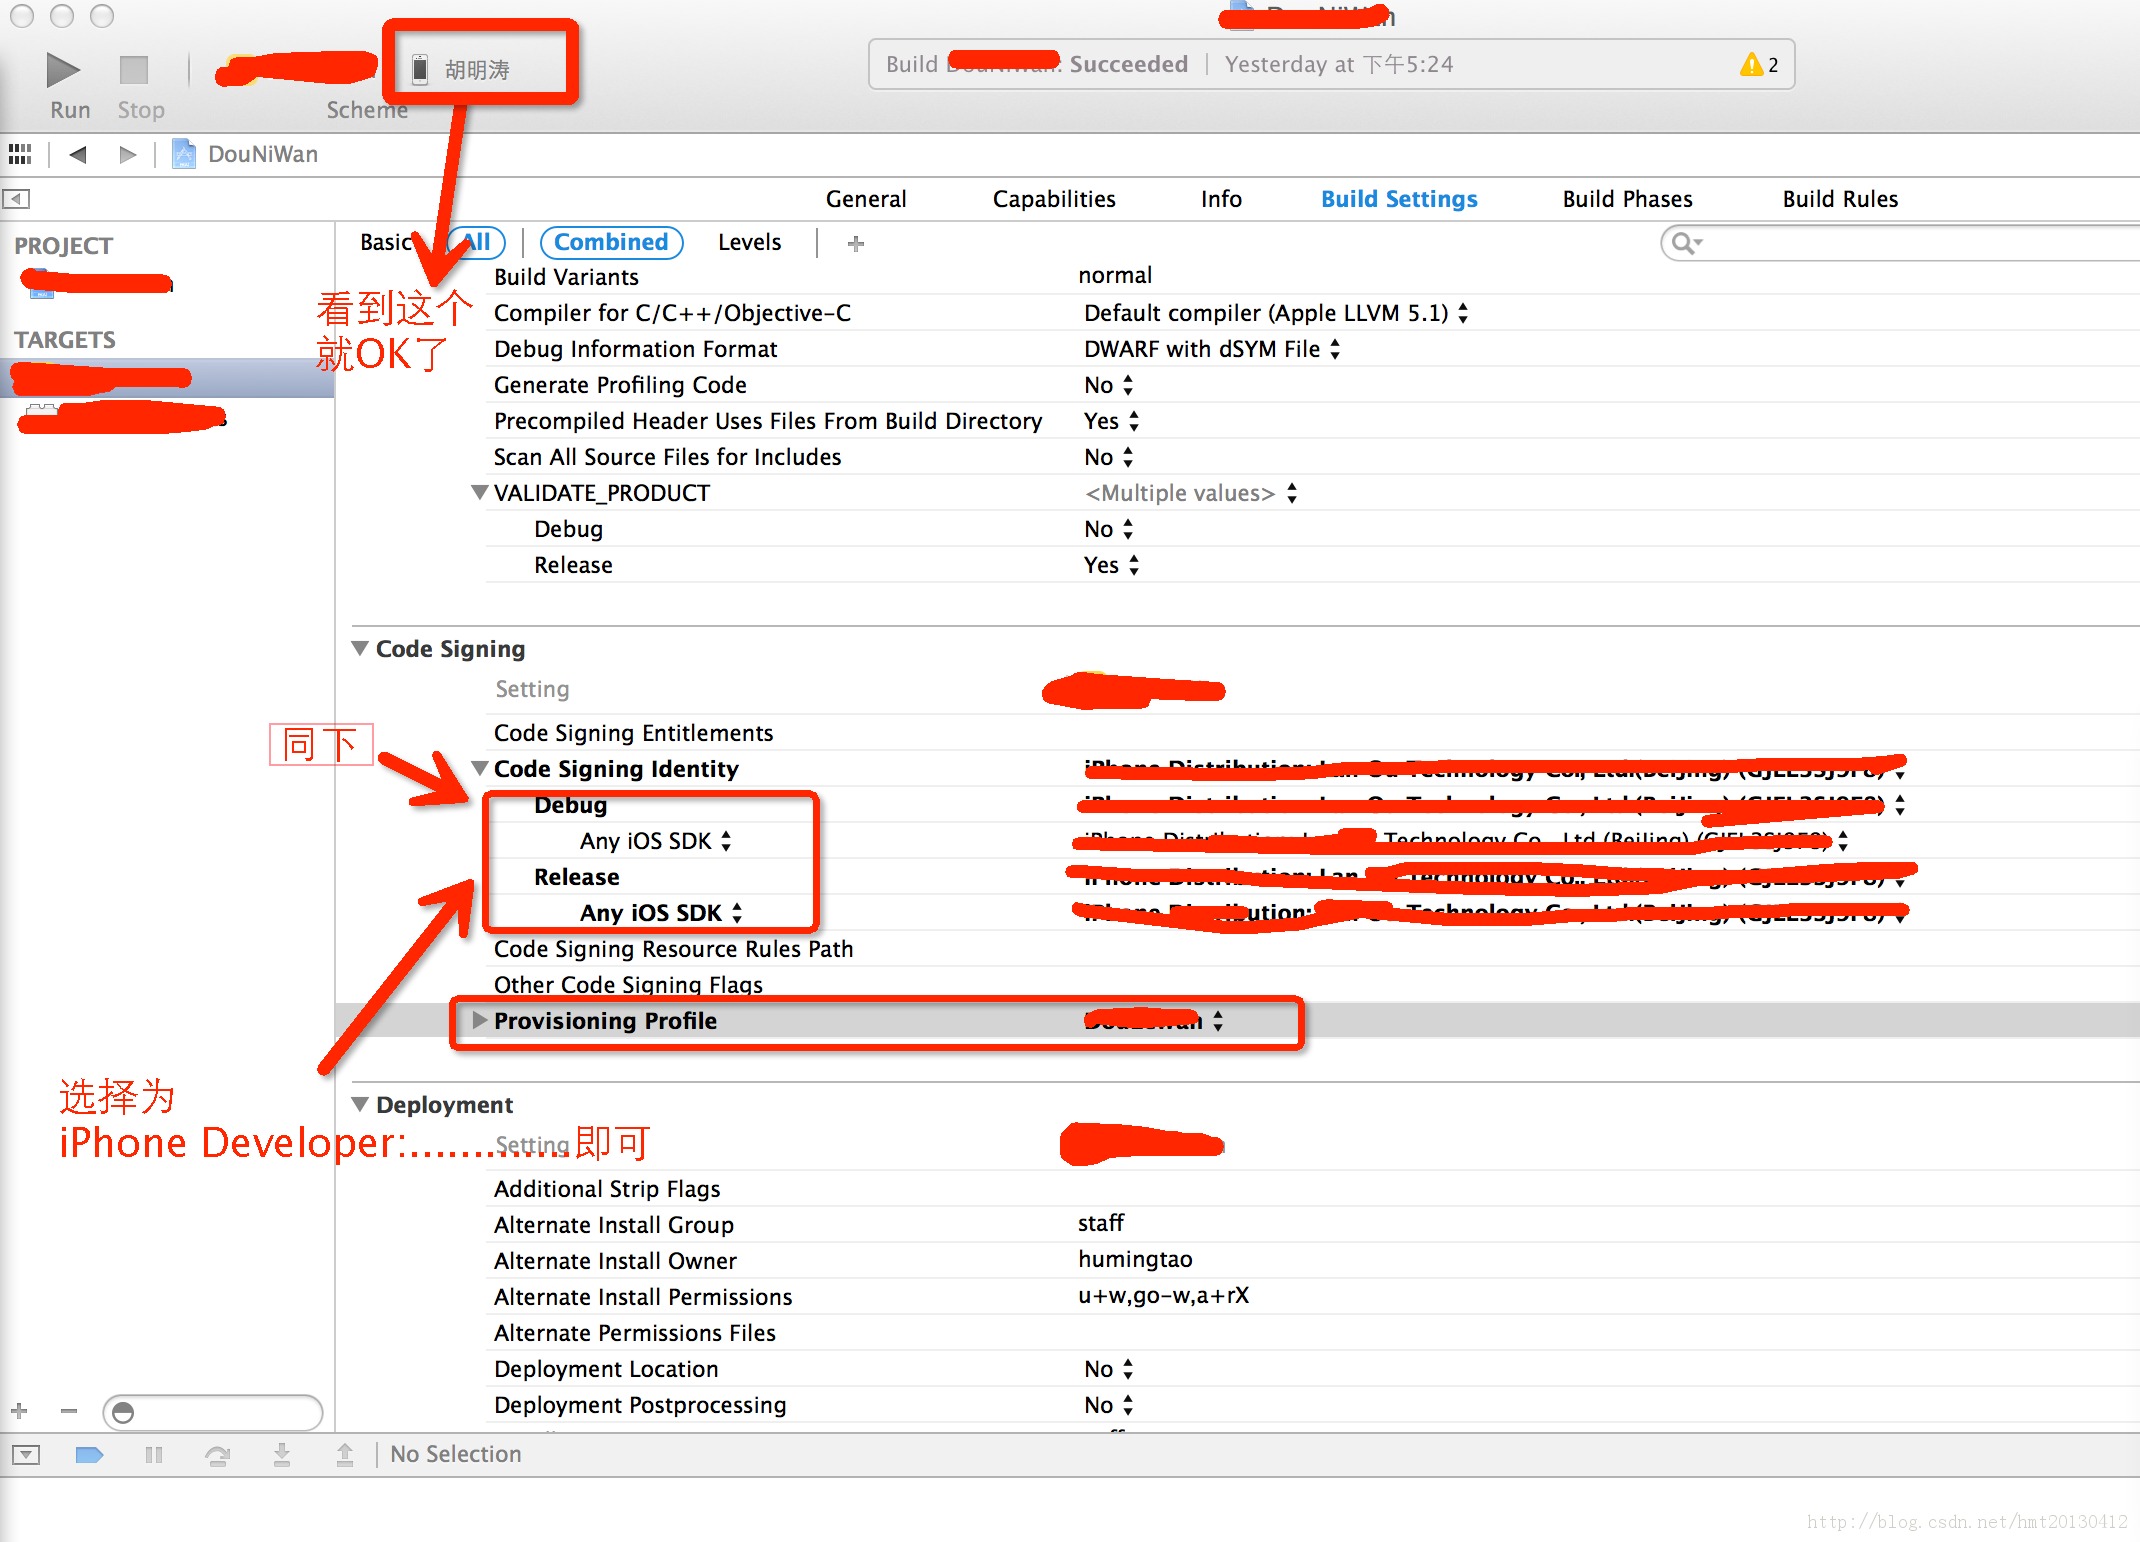Toggle the debug area show/hide icon
The height and width of the screenshot is (1542, 2140).
point(26,1454)
